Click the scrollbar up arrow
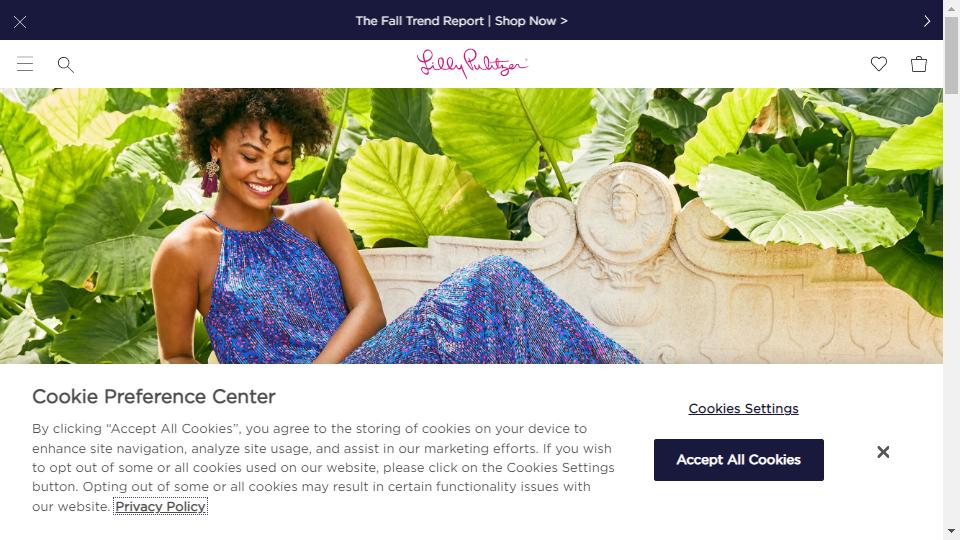 (951, 7)
